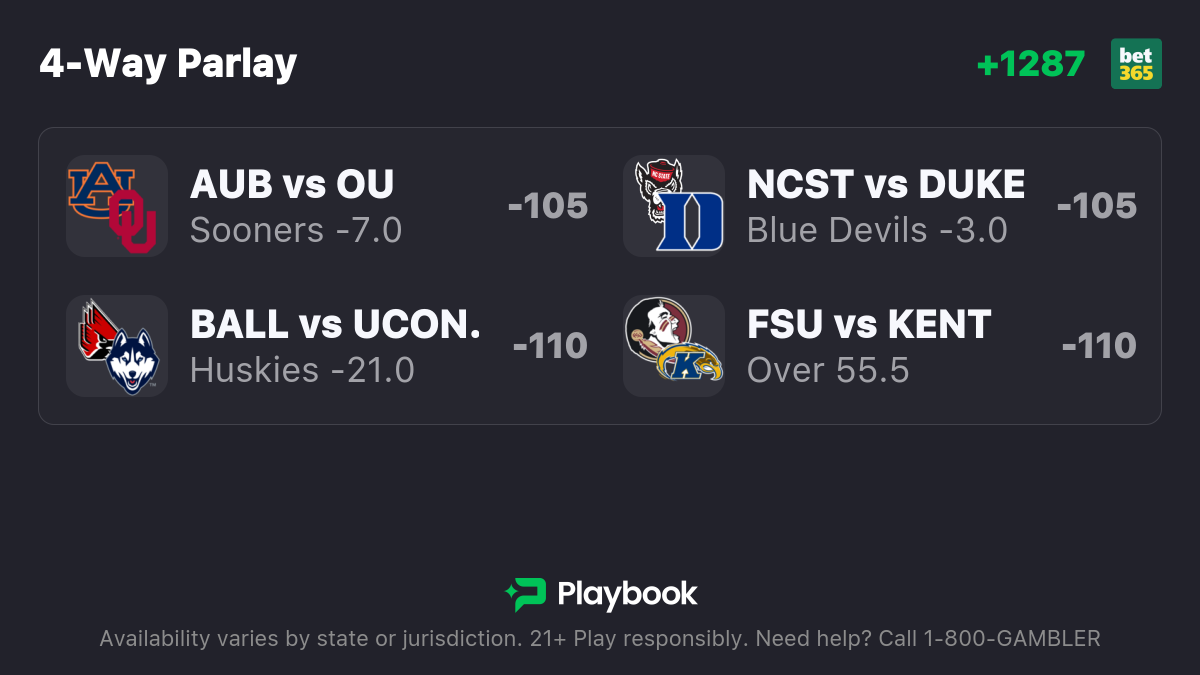The image size is (1200, 675).
Task: Open the BALL vs UCON. matchup
Action: click(336, 324)
